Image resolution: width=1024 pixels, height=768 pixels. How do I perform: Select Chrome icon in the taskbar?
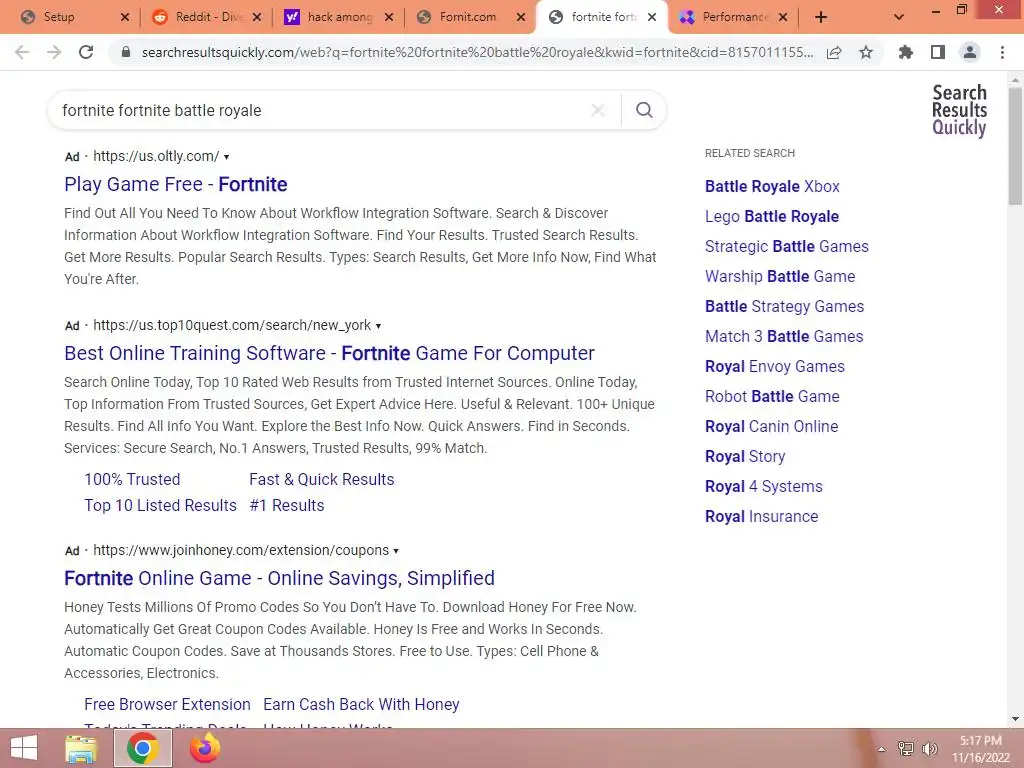[x=143, y=748]
